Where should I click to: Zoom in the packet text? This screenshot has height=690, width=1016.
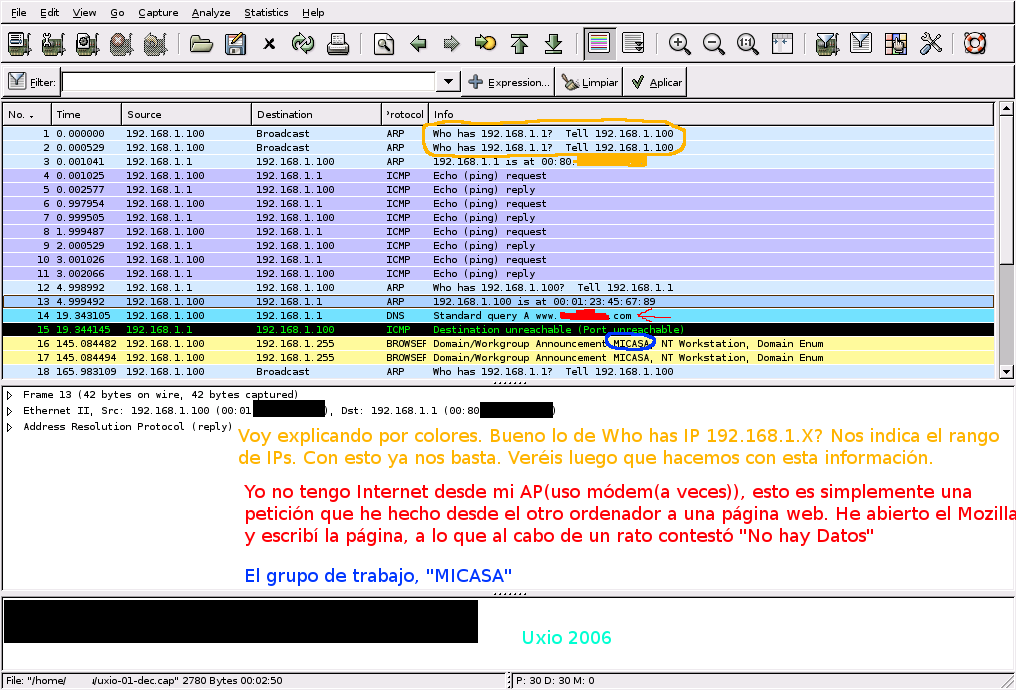coord(679,44)
